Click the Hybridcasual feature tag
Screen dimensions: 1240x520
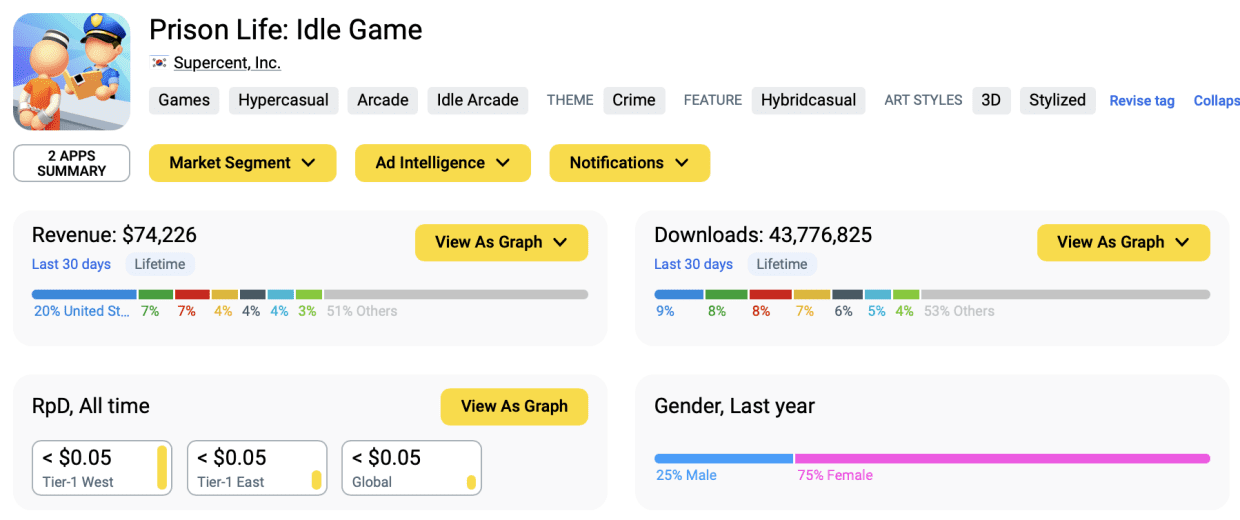click(808, 100)
